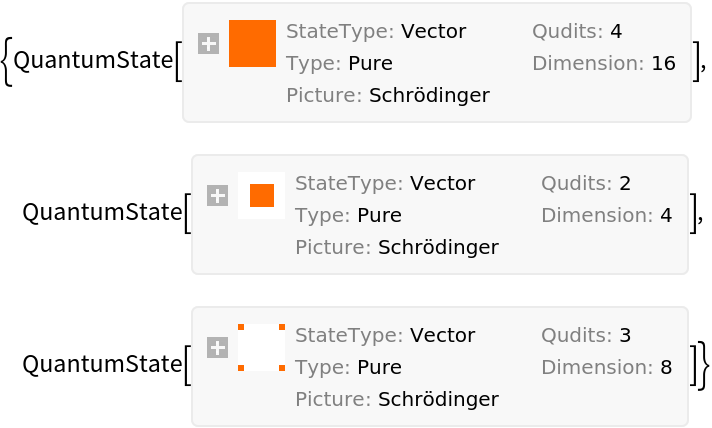The height and width of the screenshot is (428, 712).
Task: Expand the 2-qudit state summary box
Action: [x=217, y=196]
